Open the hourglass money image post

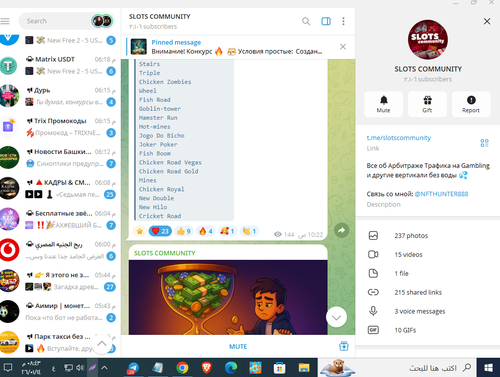pos(228,297)
